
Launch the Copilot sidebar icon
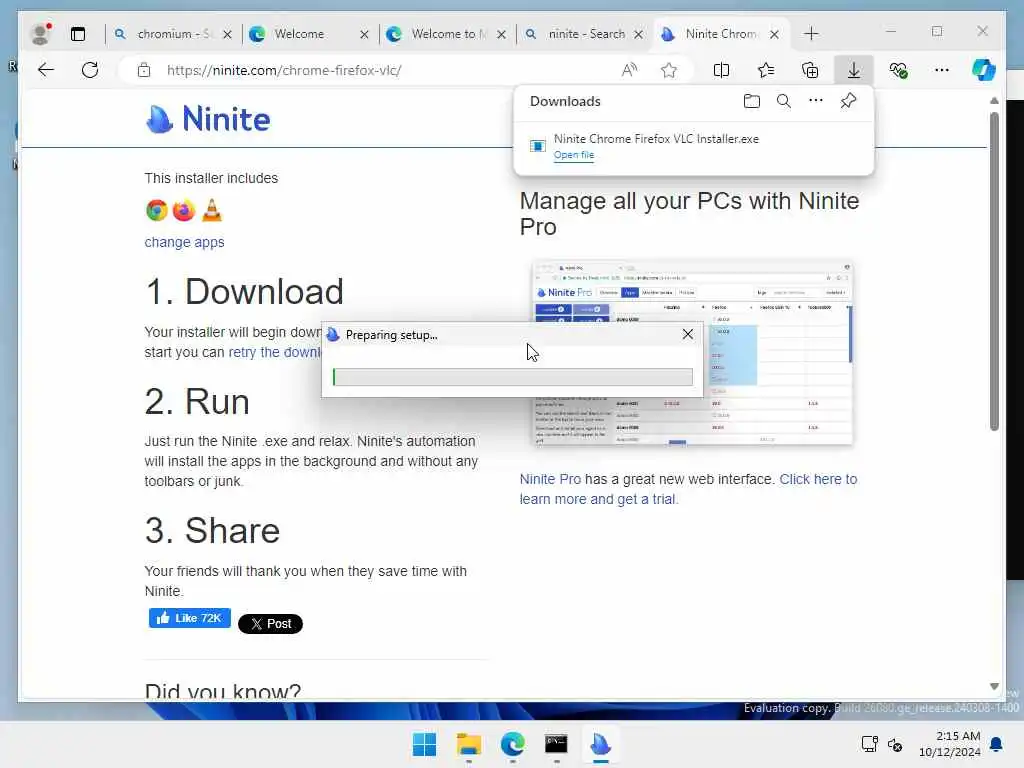[984, 70]
